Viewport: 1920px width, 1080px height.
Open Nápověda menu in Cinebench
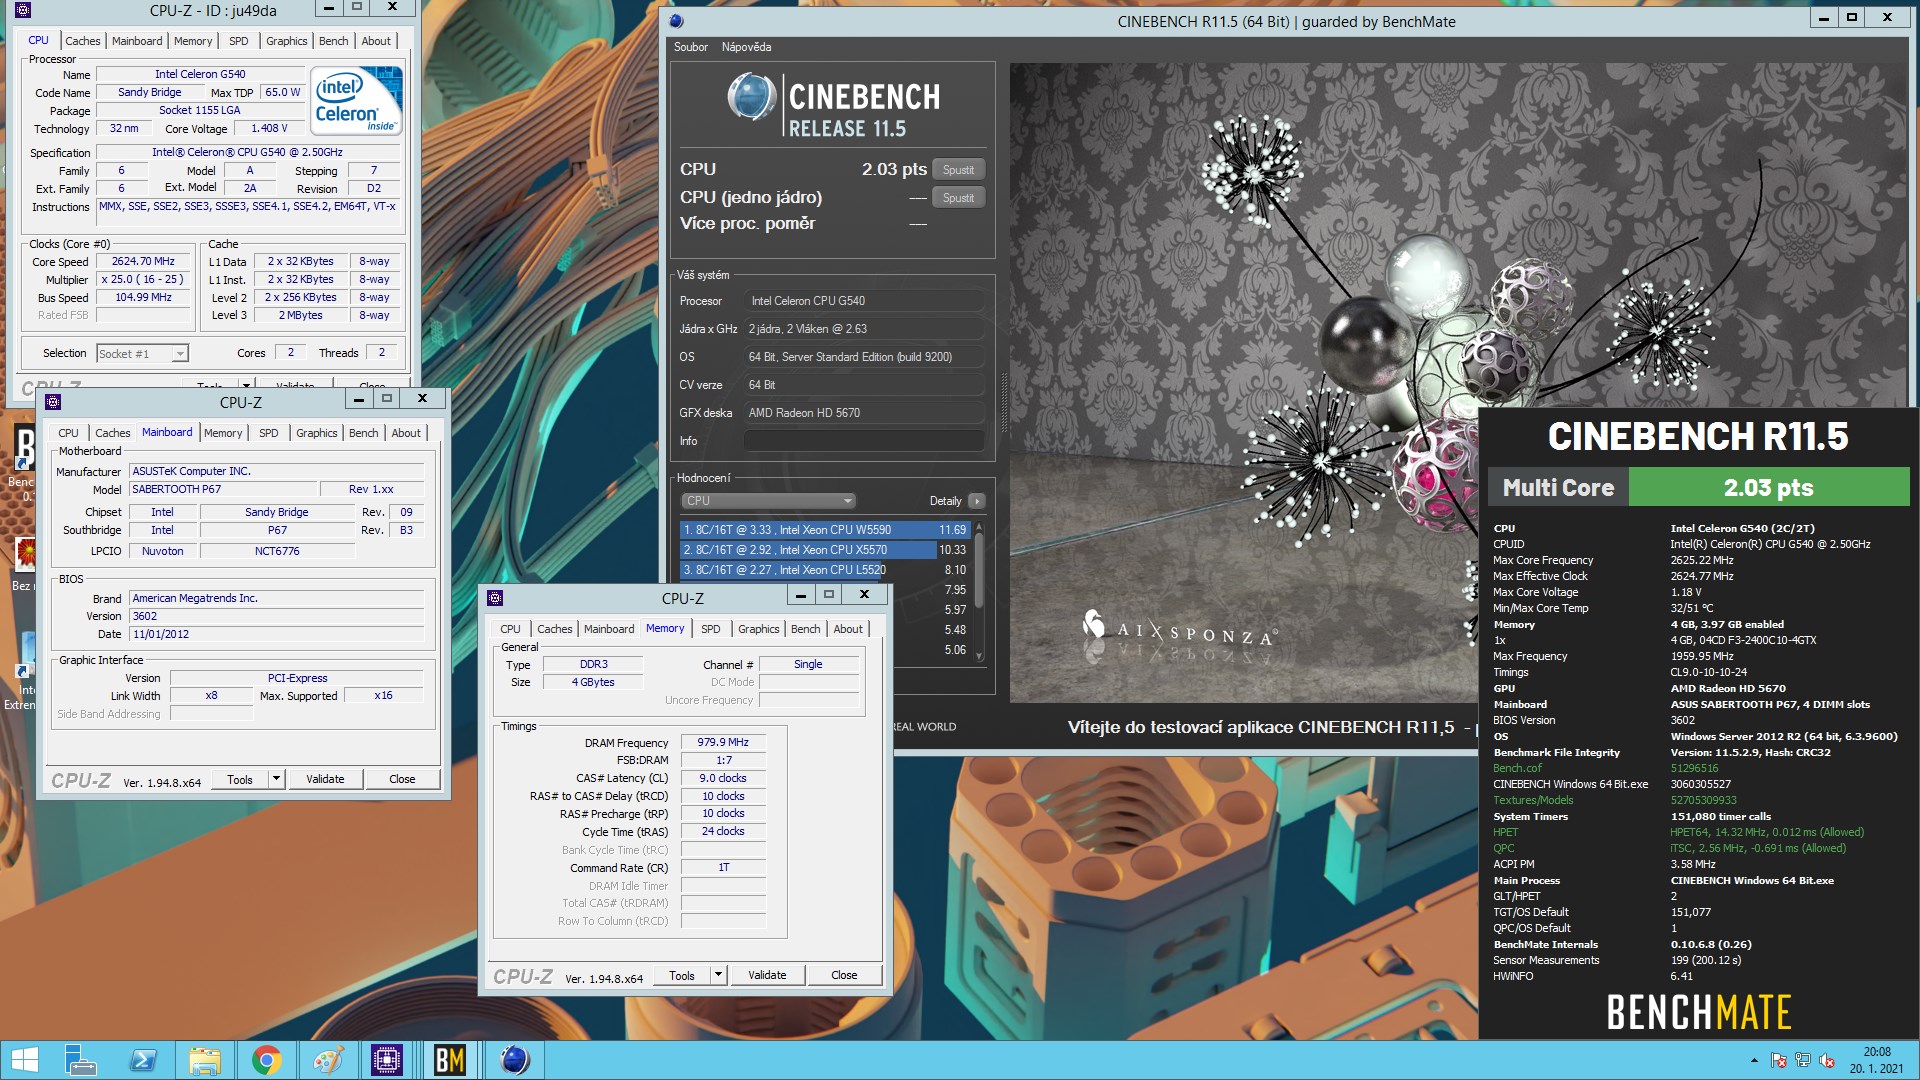[x=746, y=47]
